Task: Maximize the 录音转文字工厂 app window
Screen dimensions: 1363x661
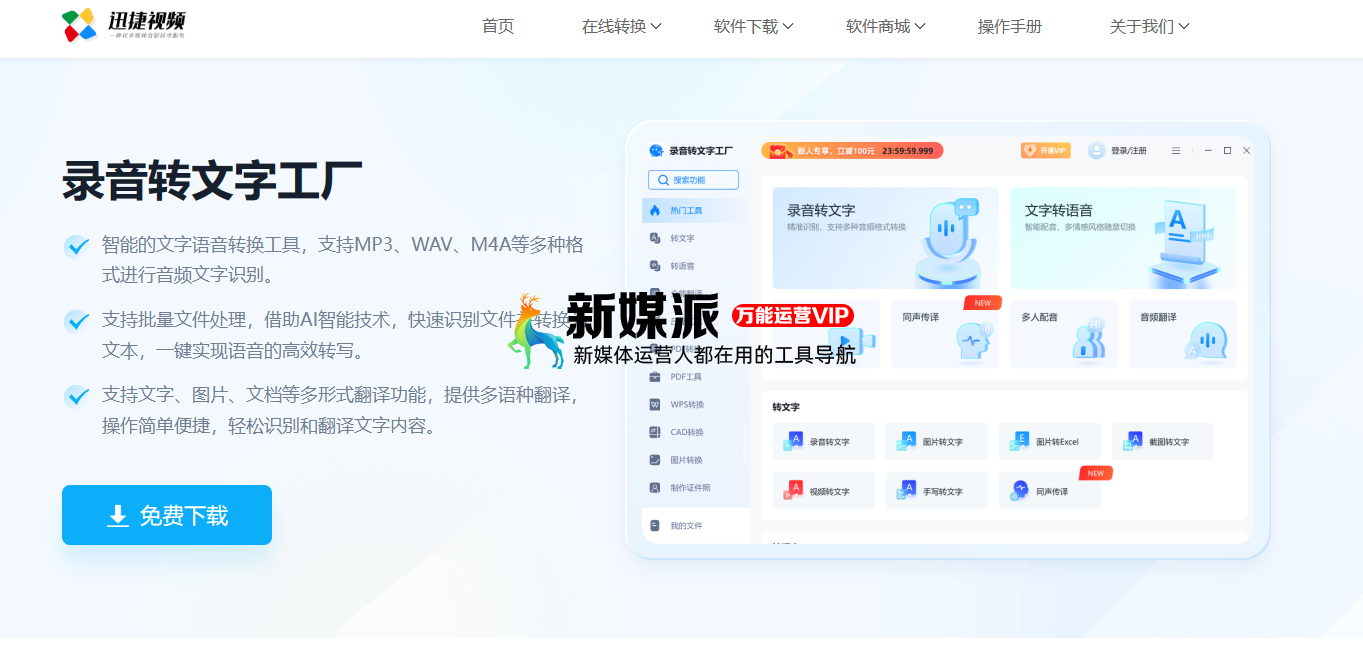Action: [x=1227, y=151]
